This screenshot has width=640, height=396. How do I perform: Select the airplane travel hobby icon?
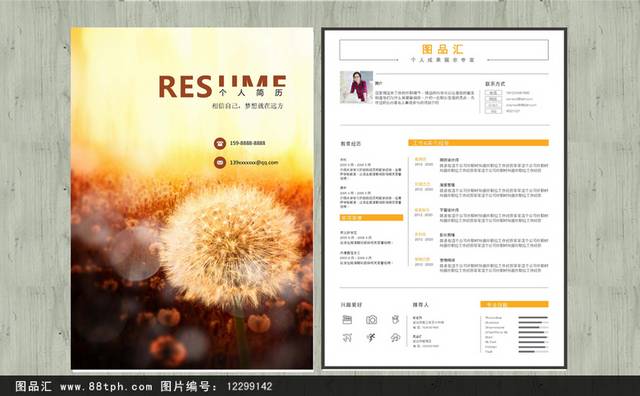[347, 338]
